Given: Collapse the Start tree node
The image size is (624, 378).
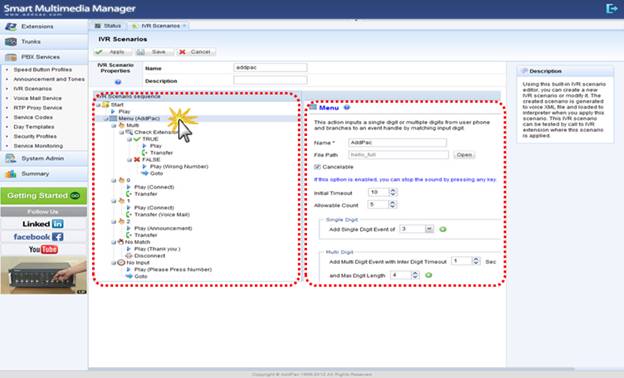Looking at the screenshot, I should coord(98,105).
